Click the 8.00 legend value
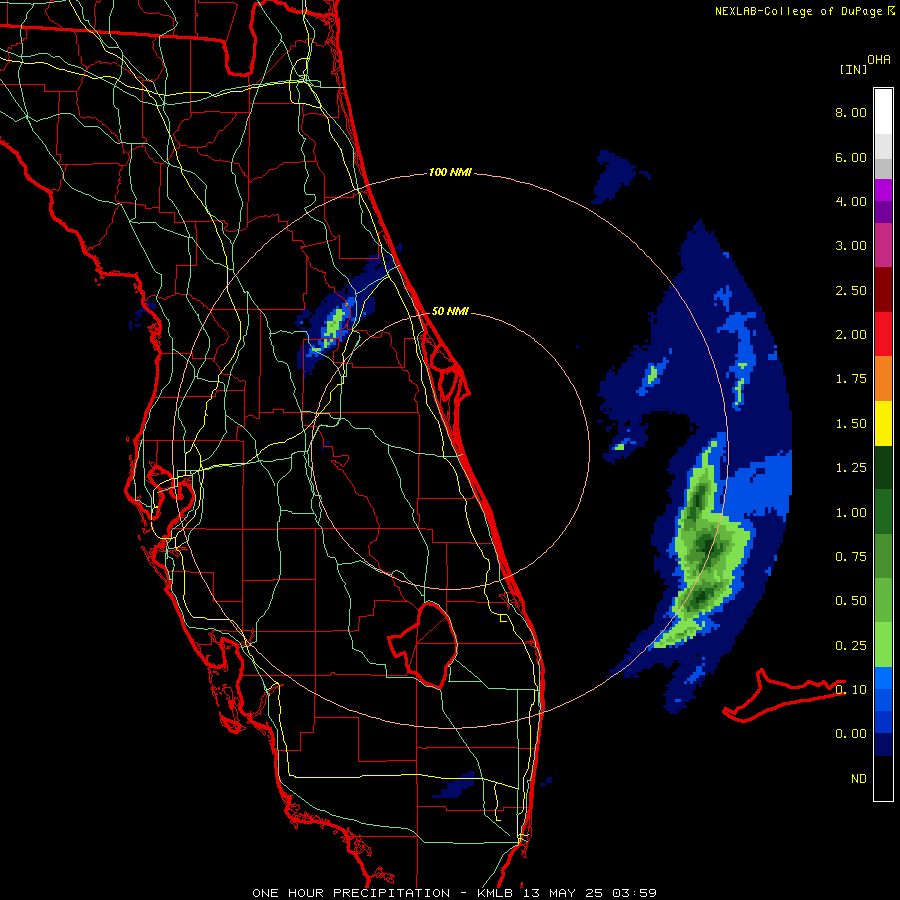The image size is (900, 900). 851,112
